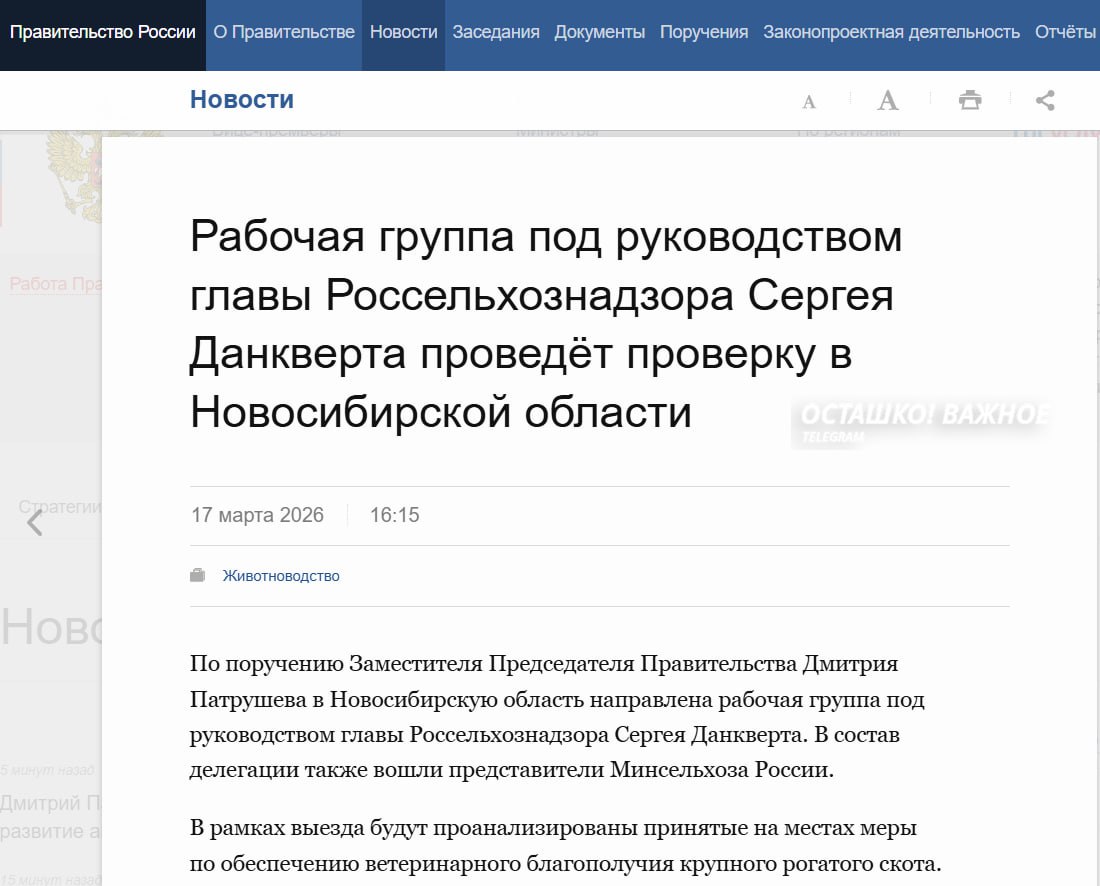Open the Поручения section
This screenshot has height=886, width=1100.
point(704,32)
